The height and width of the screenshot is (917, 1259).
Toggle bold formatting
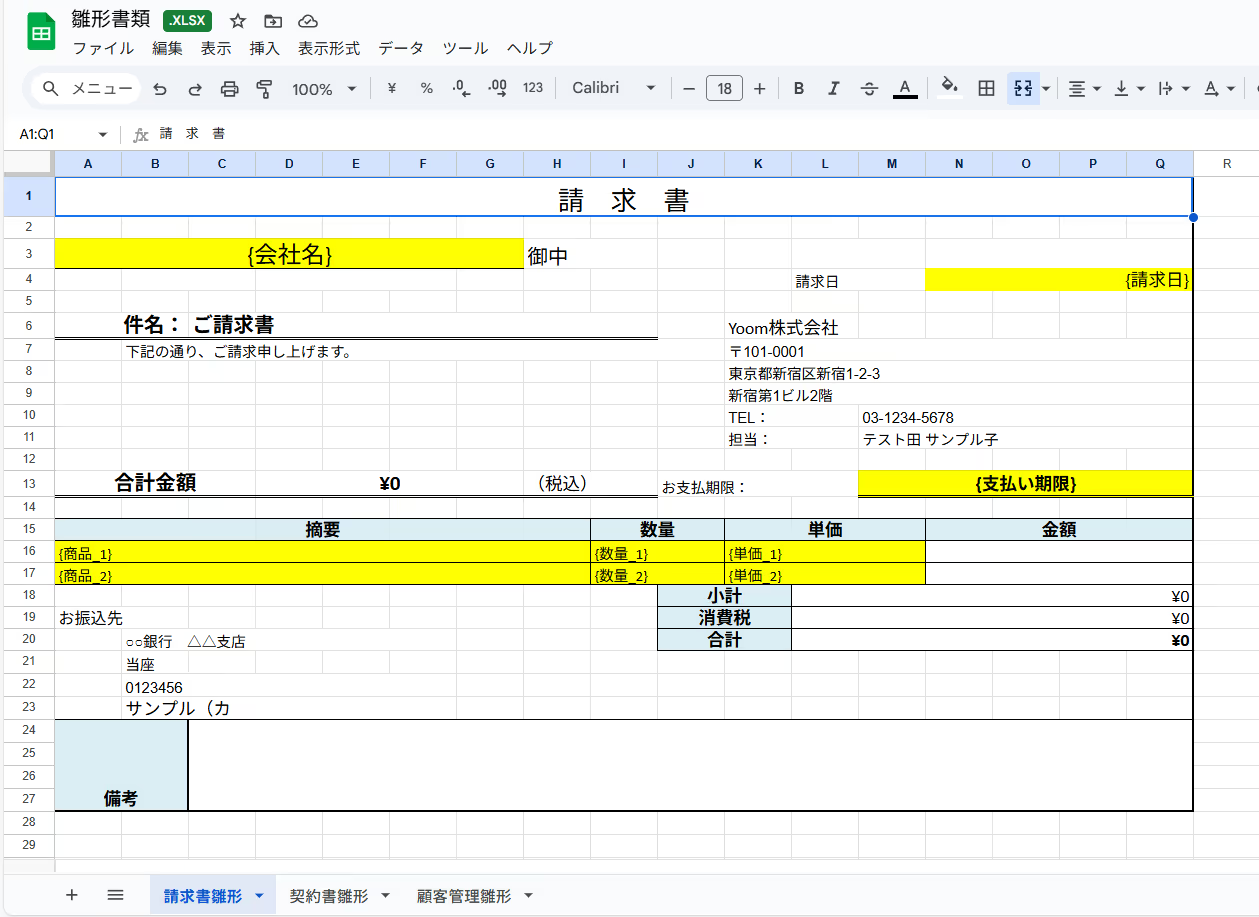(x=799, y=88)
